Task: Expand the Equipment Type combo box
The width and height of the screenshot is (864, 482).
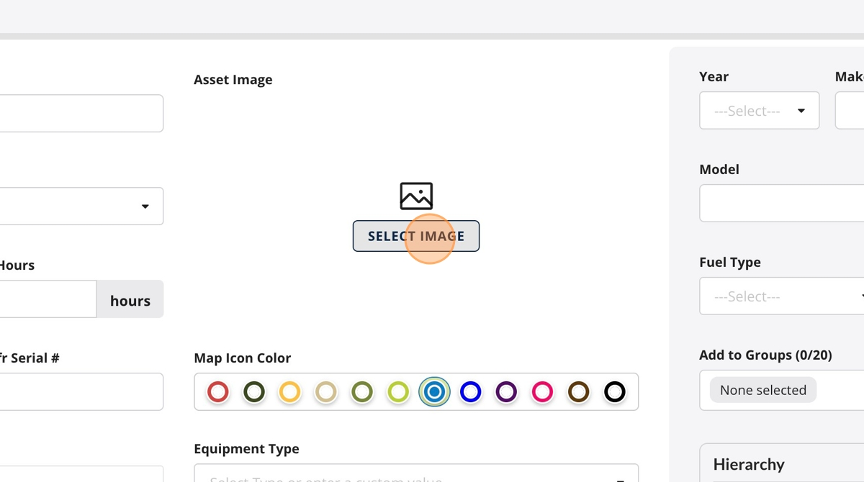Action: [416, 473]
